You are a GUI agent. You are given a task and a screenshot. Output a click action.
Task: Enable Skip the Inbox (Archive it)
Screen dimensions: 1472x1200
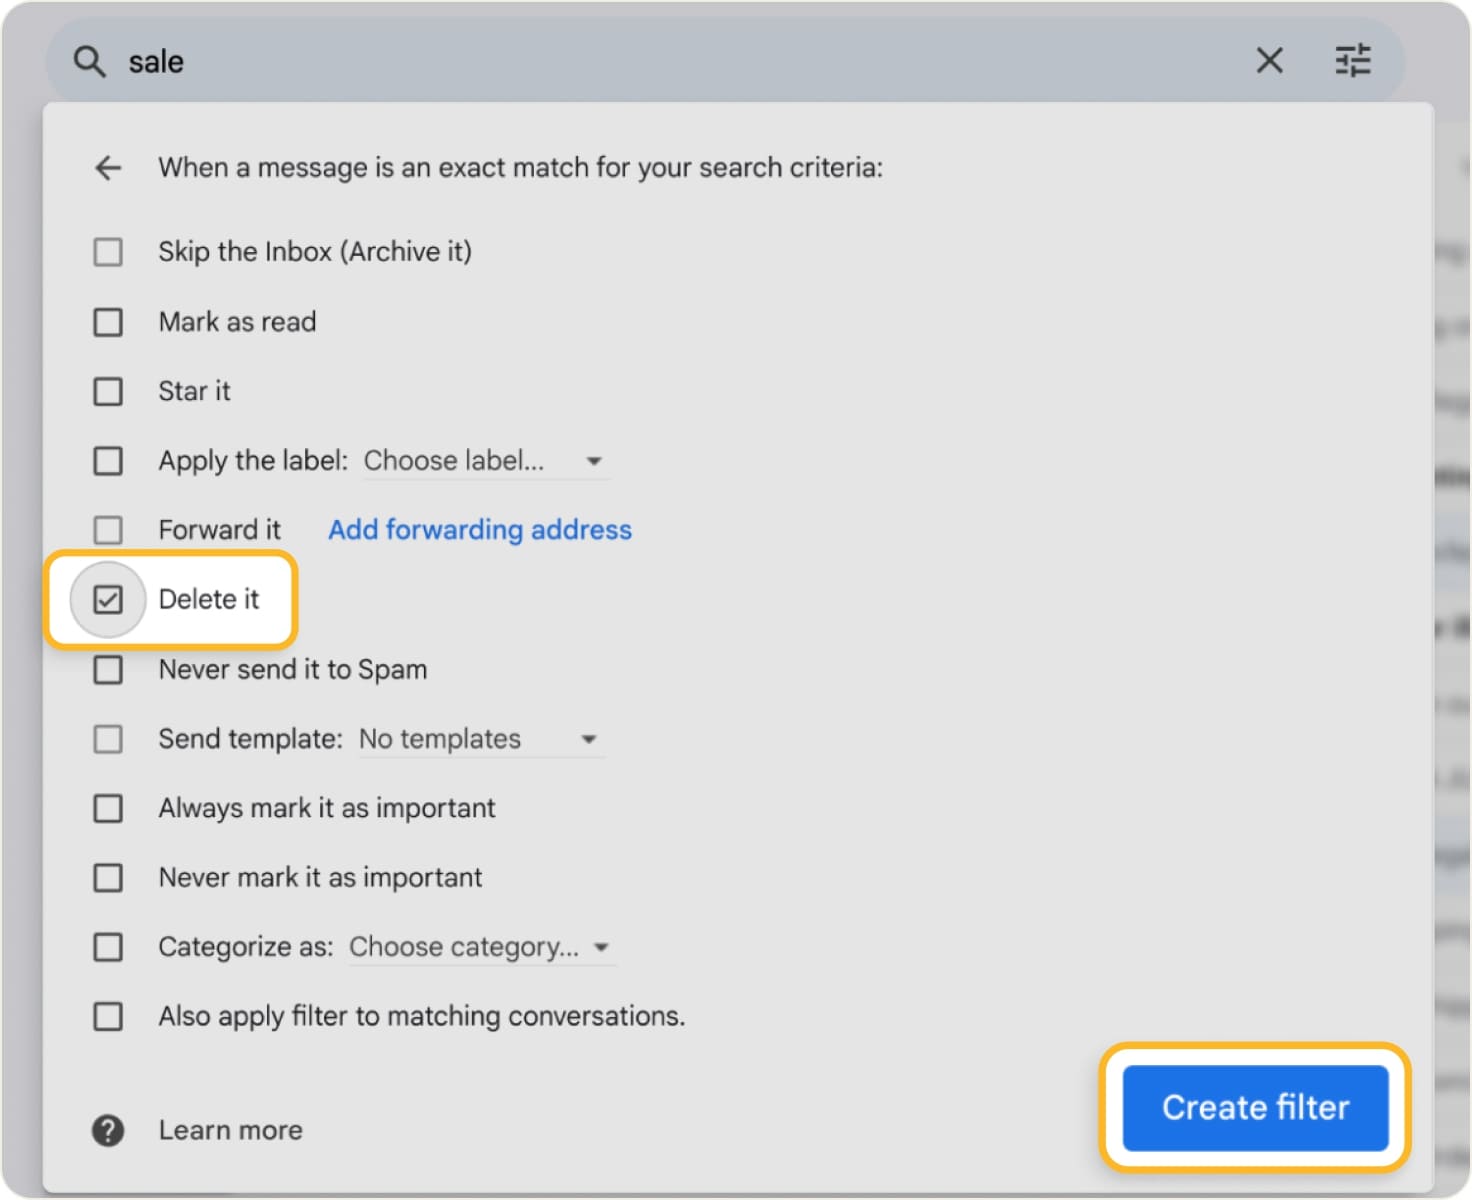107,252
